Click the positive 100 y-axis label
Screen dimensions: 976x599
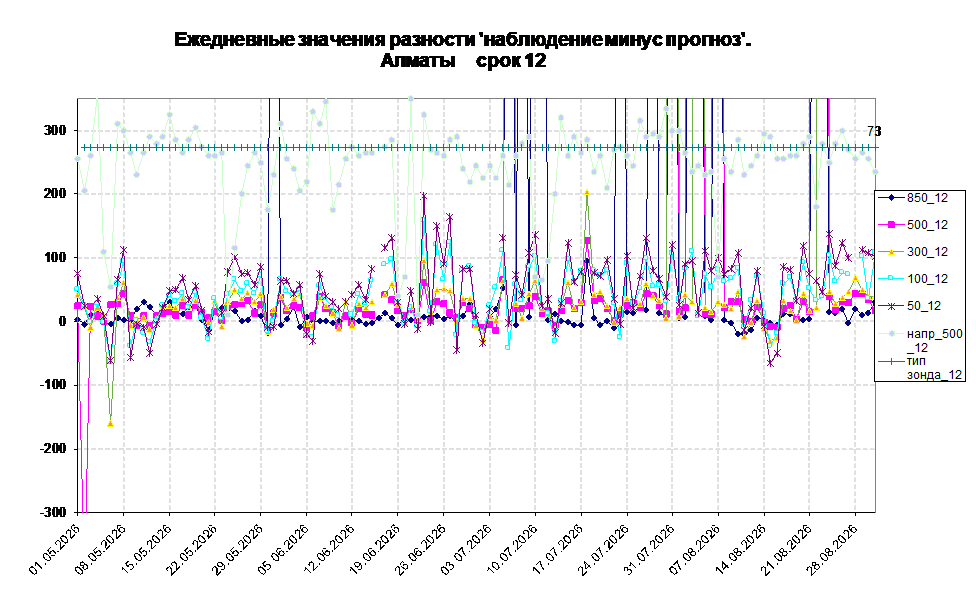point(54,257)
